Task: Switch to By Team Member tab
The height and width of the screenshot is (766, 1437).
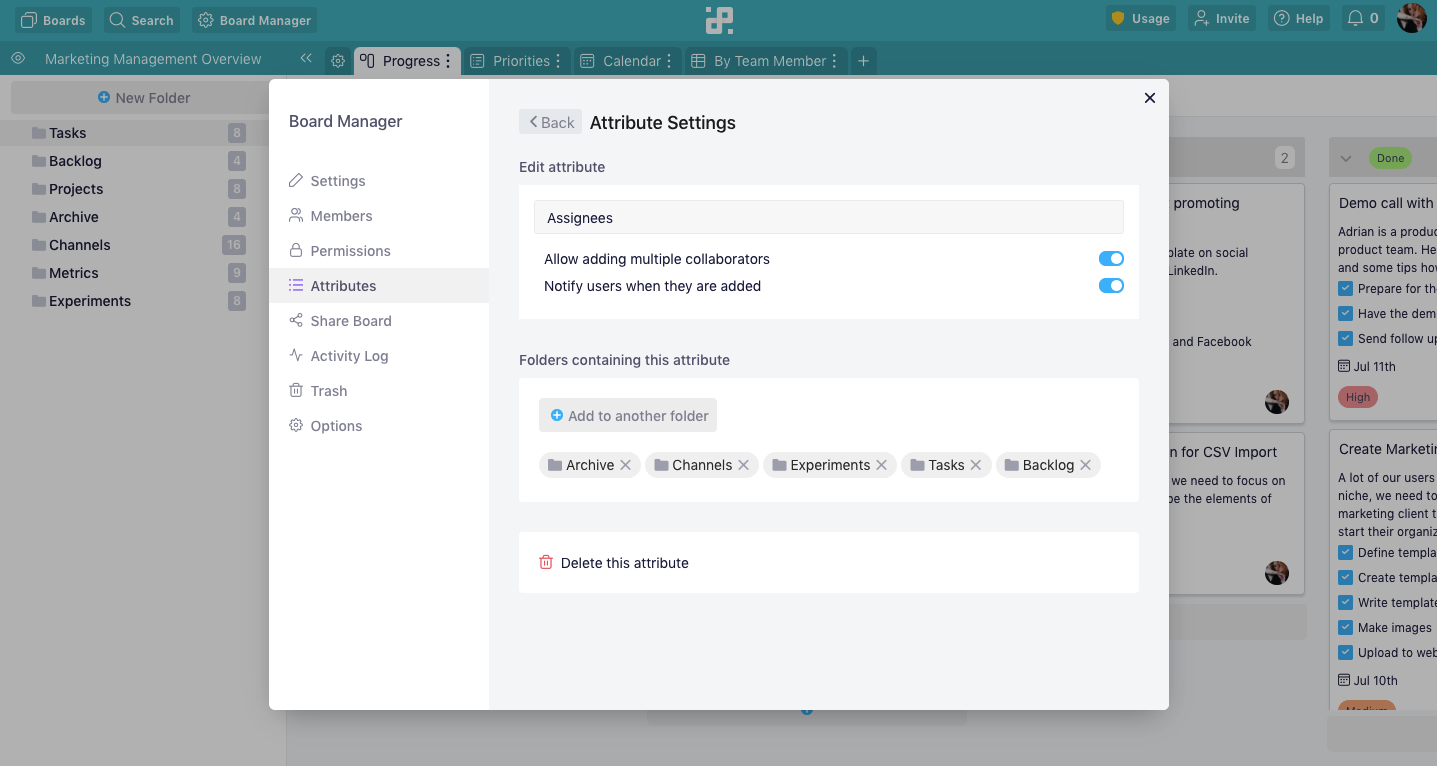Action: point(759,61)
